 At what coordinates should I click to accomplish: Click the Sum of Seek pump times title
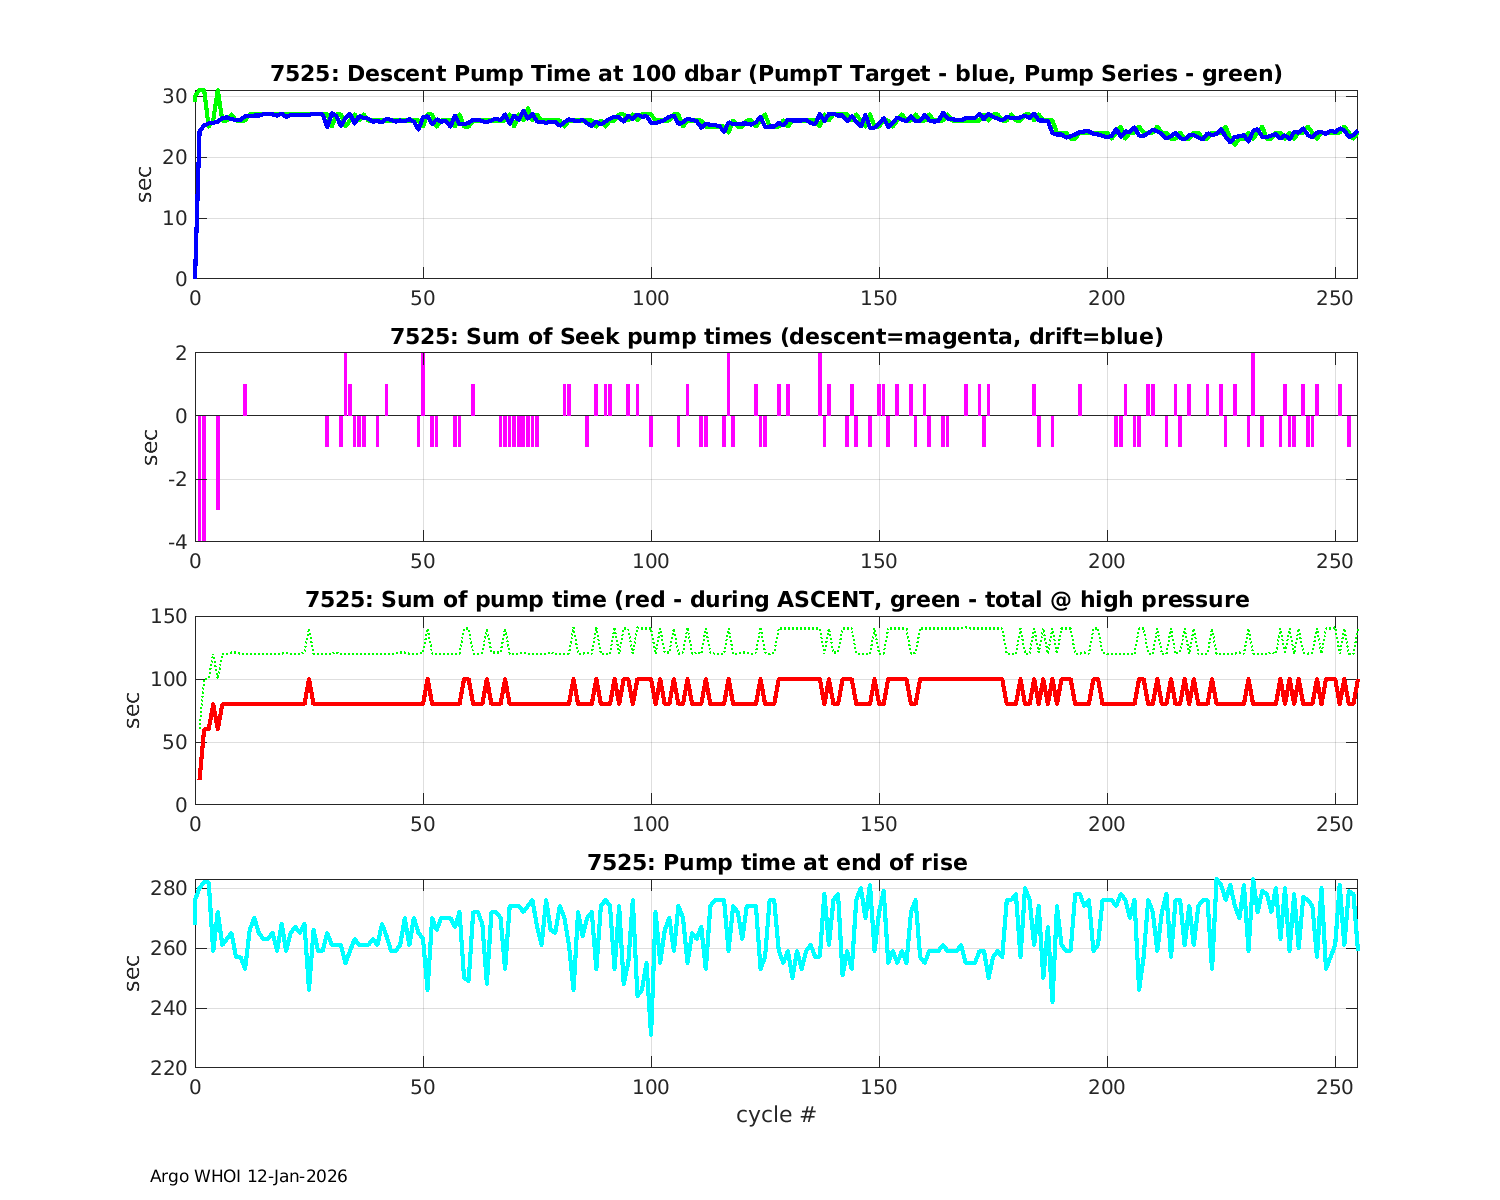pyautogui.click(x=776, y=337)
